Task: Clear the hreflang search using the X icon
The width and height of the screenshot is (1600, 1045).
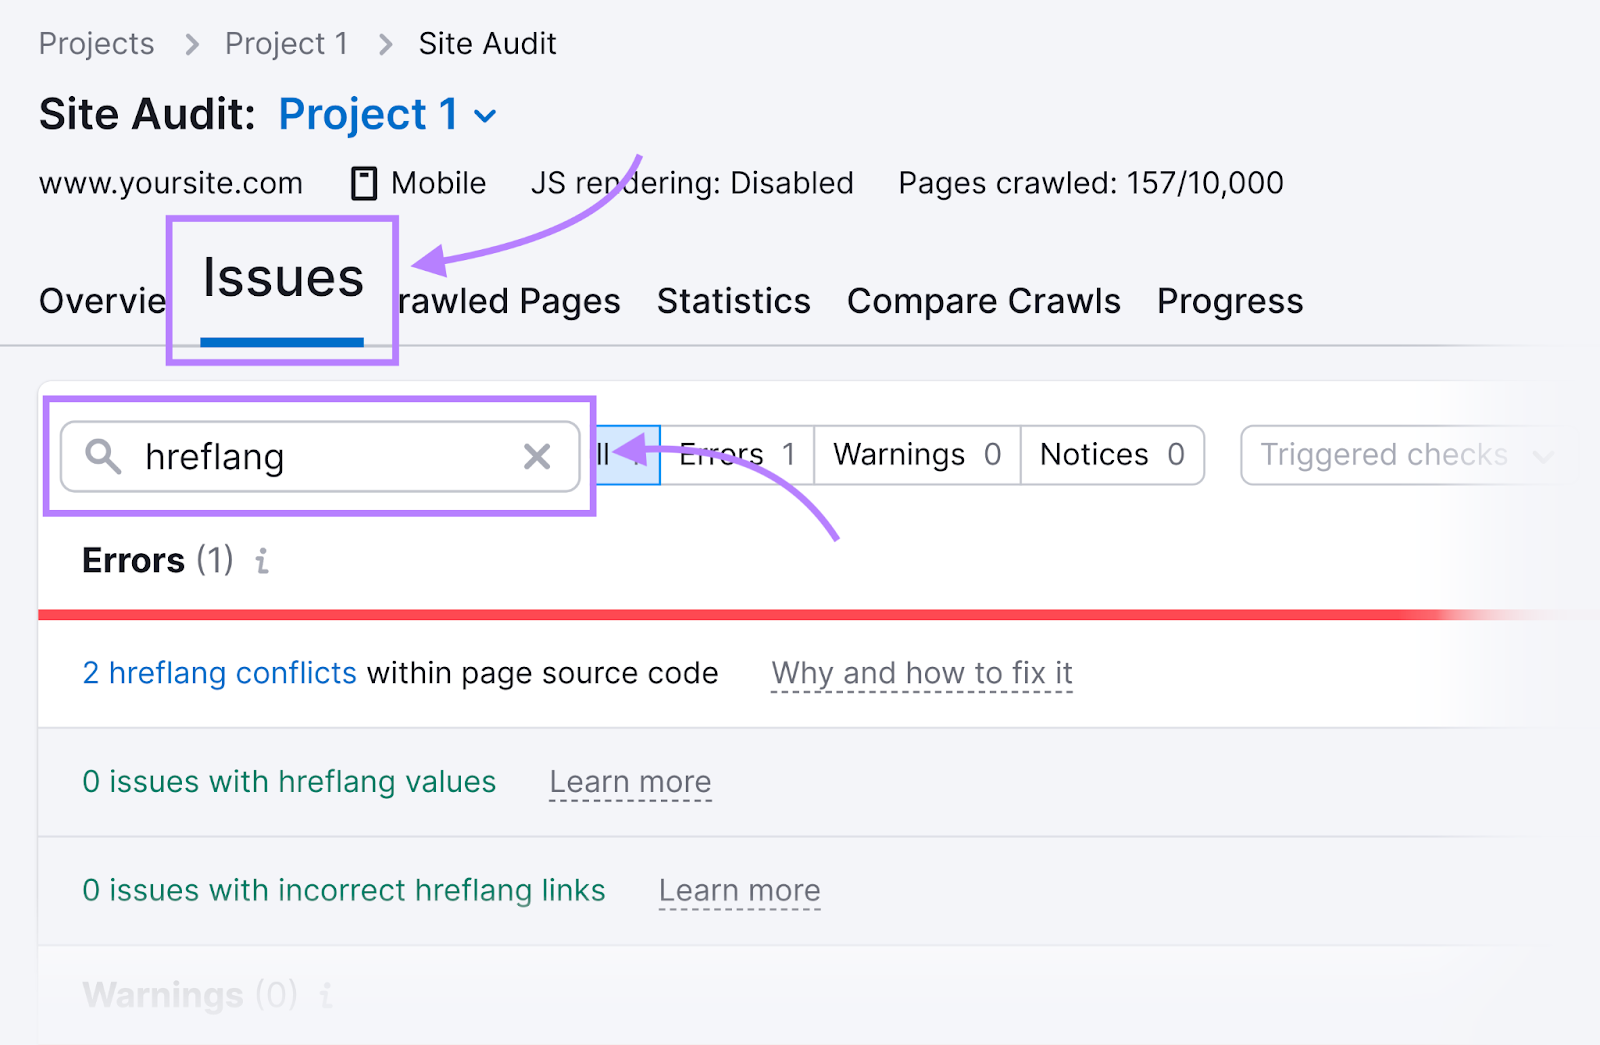Action: click(538, 457)
